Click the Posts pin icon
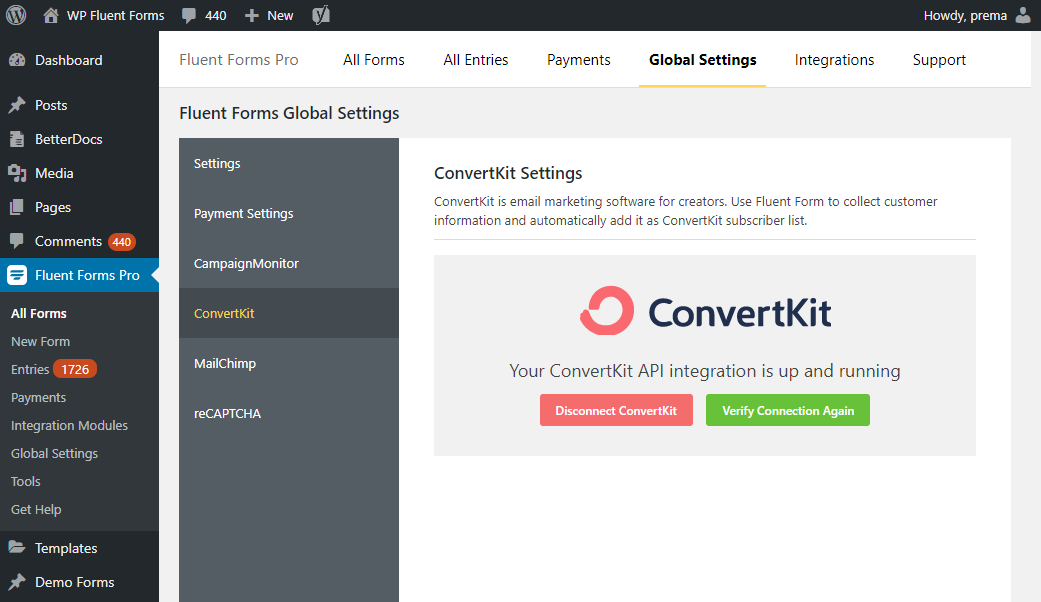 click(17, 106)
